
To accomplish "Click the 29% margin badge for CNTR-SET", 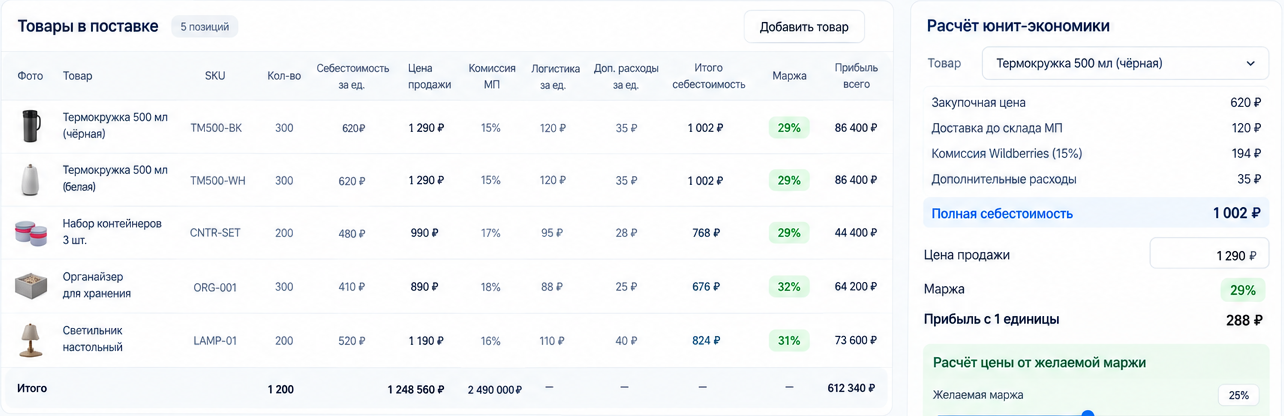I will pyautogui.click(x=789, y=233).
